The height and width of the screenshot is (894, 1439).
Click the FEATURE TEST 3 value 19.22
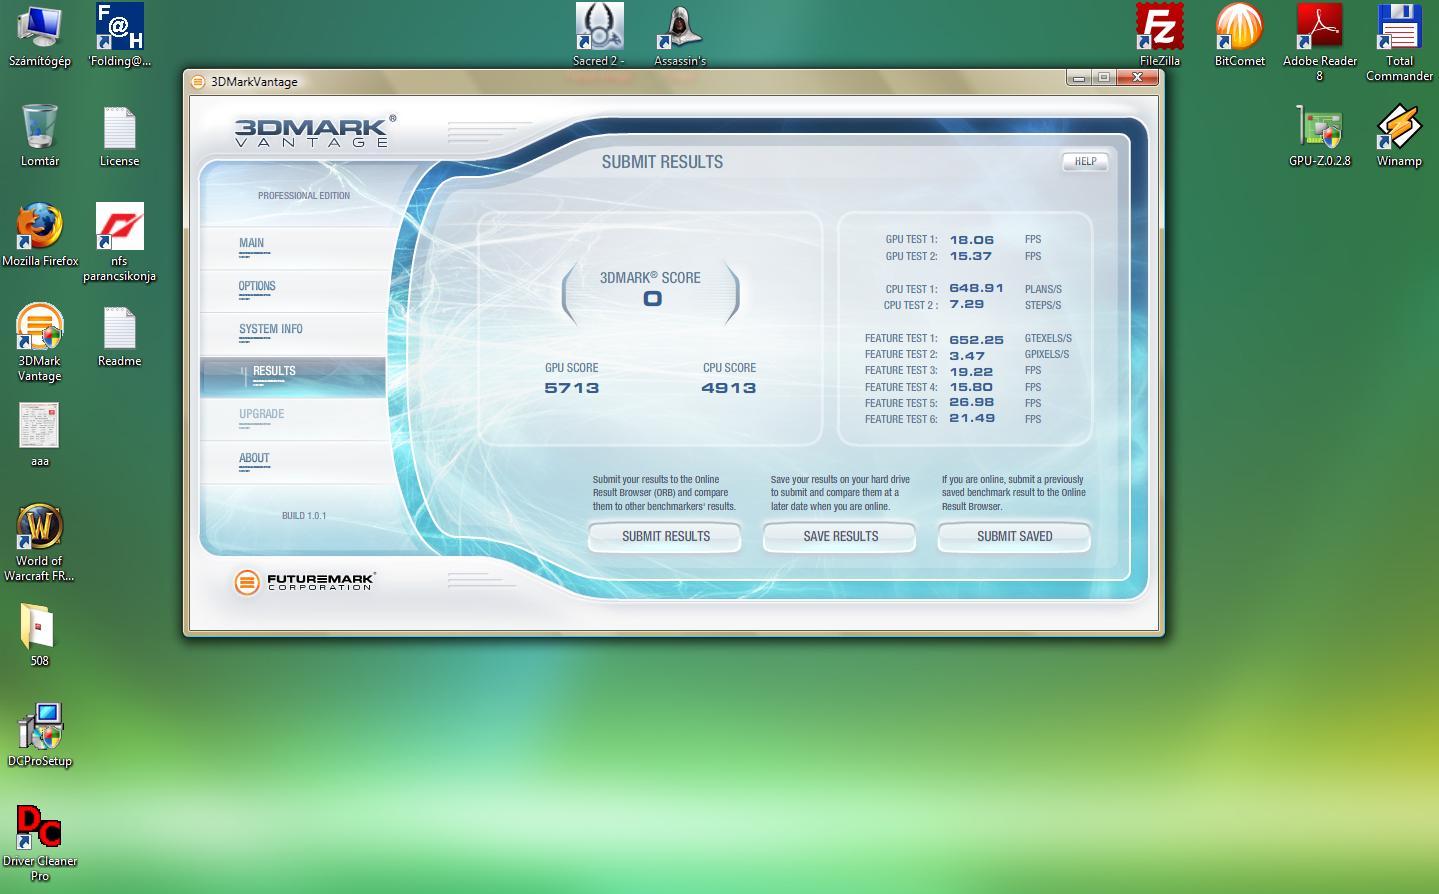971,372
